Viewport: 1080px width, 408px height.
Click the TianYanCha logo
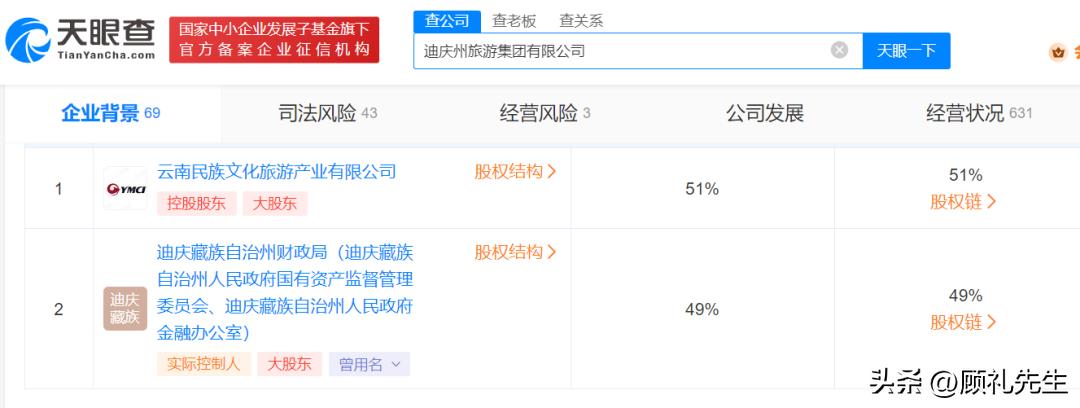(x=80, y=40)
